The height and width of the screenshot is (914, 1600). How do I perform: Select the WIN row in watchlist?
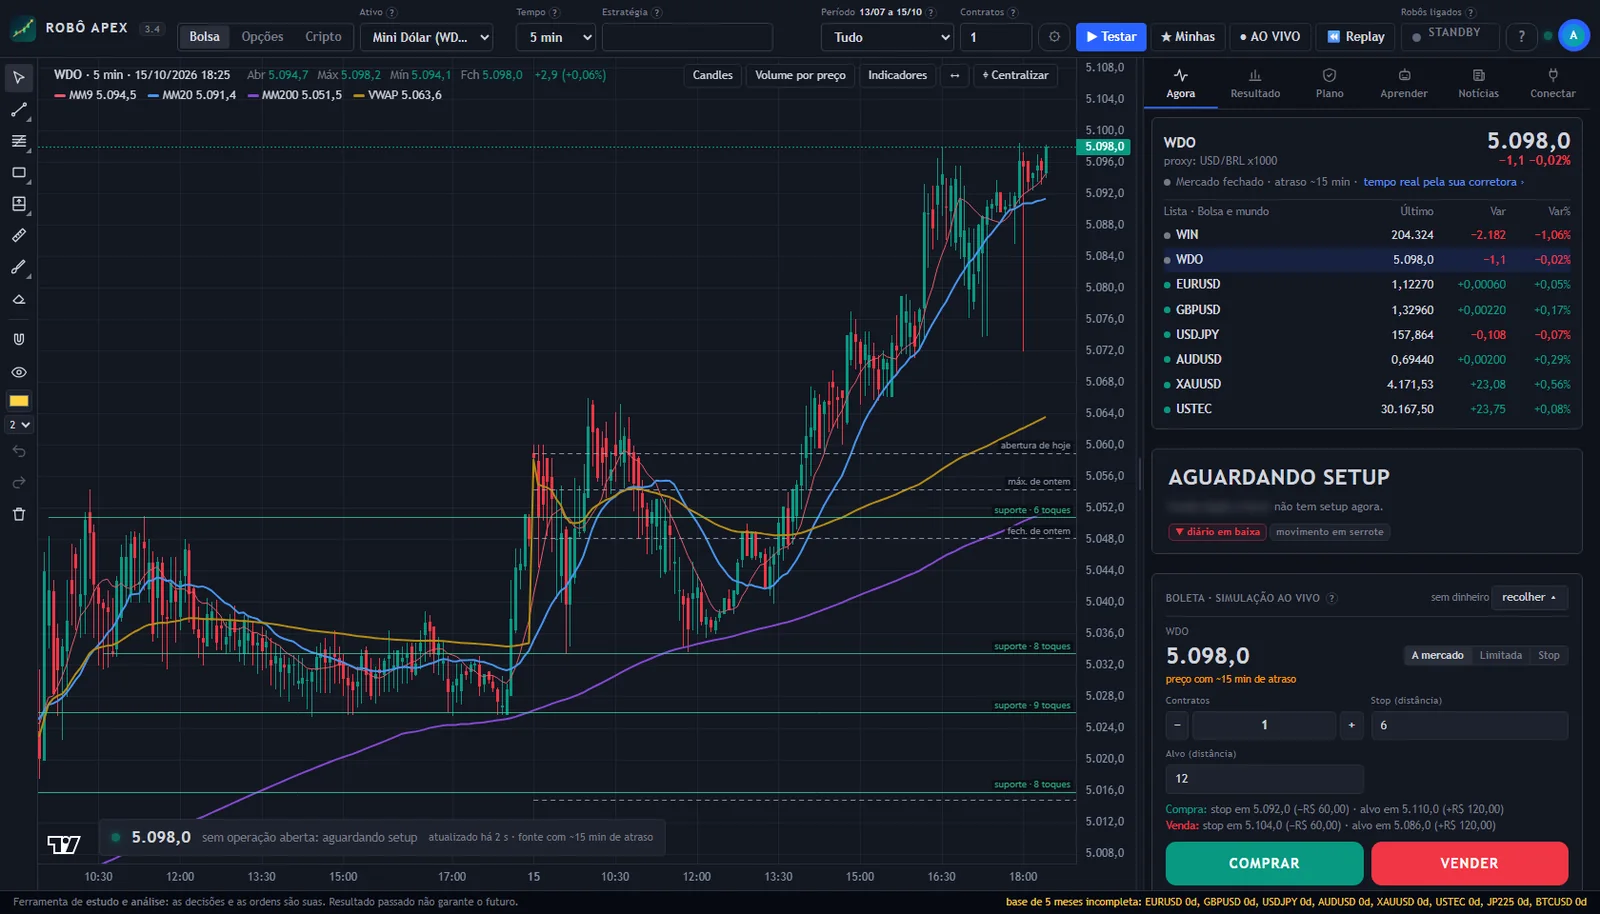click(x=1367, y=235)
